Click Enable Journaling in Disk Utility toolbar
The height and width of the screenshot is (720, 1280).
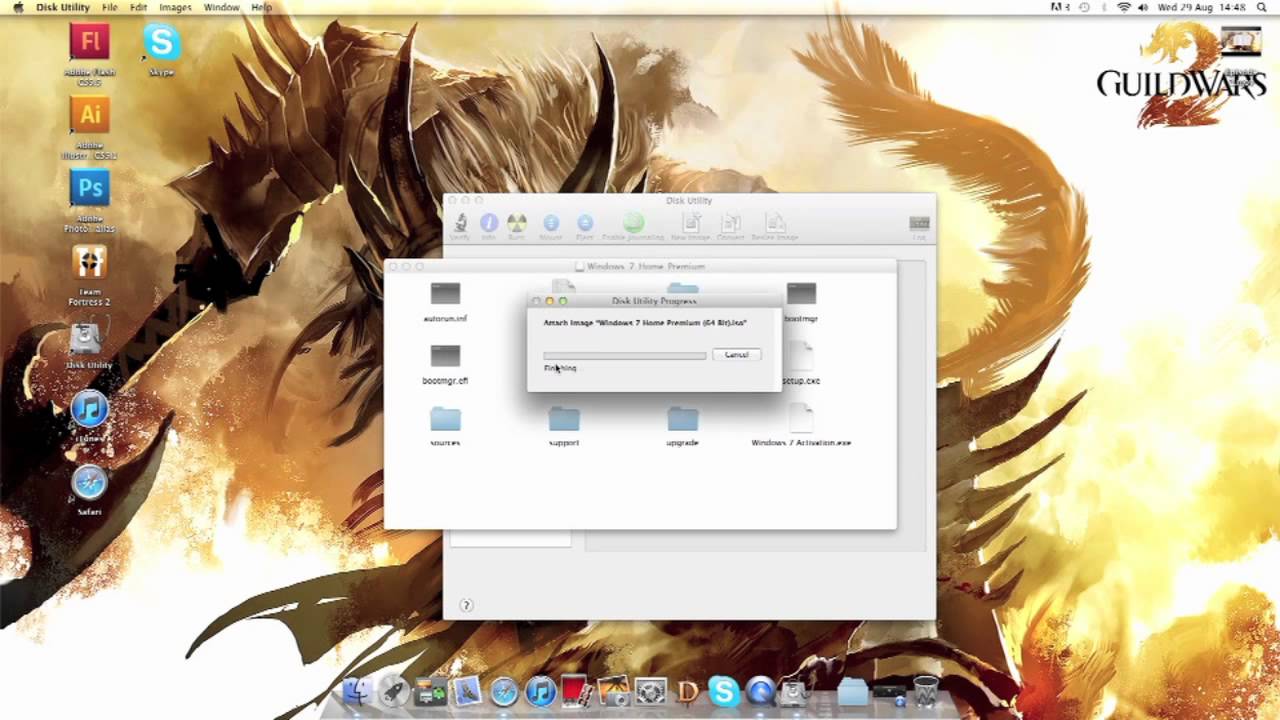(633, 224)
